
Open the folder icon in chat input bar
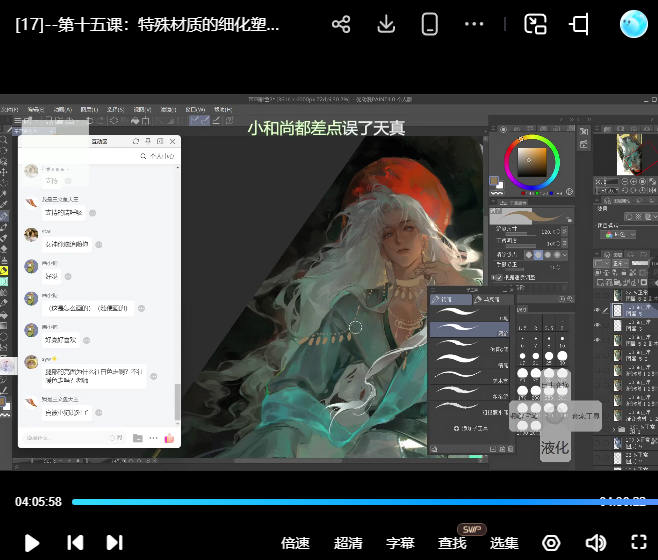point(138,438)
